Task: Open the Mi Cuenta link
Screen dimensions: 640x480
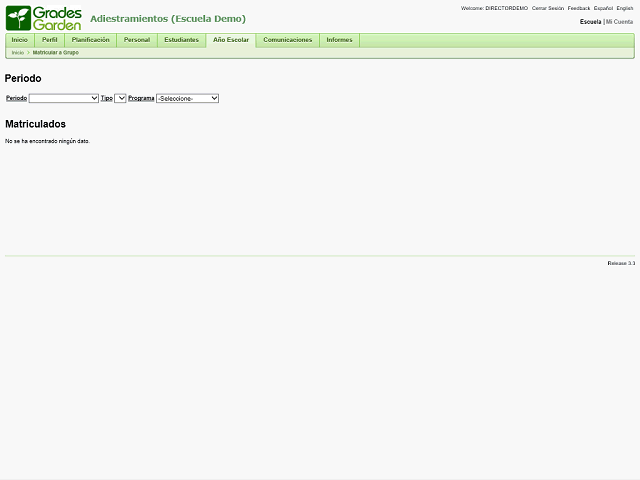Action: point(620,22)
